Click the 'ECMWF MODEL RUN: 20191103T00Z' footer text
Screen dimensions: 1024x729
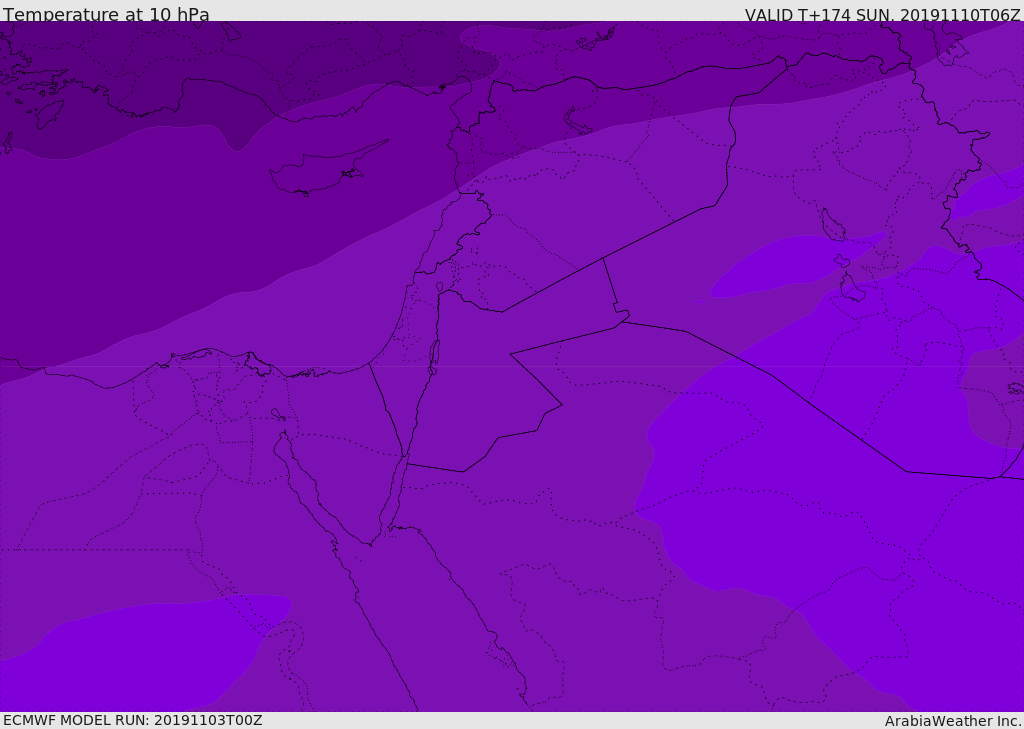(x=133, y=720)
